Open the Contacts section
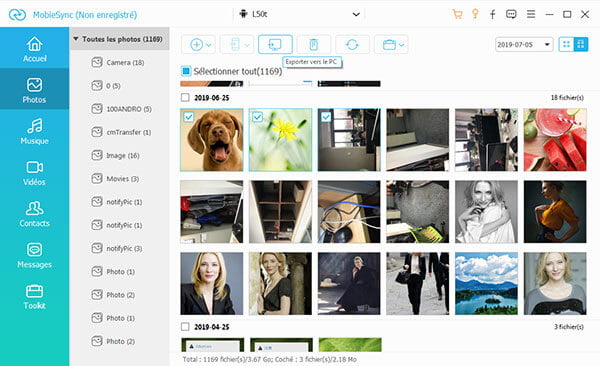 (34, 214)
